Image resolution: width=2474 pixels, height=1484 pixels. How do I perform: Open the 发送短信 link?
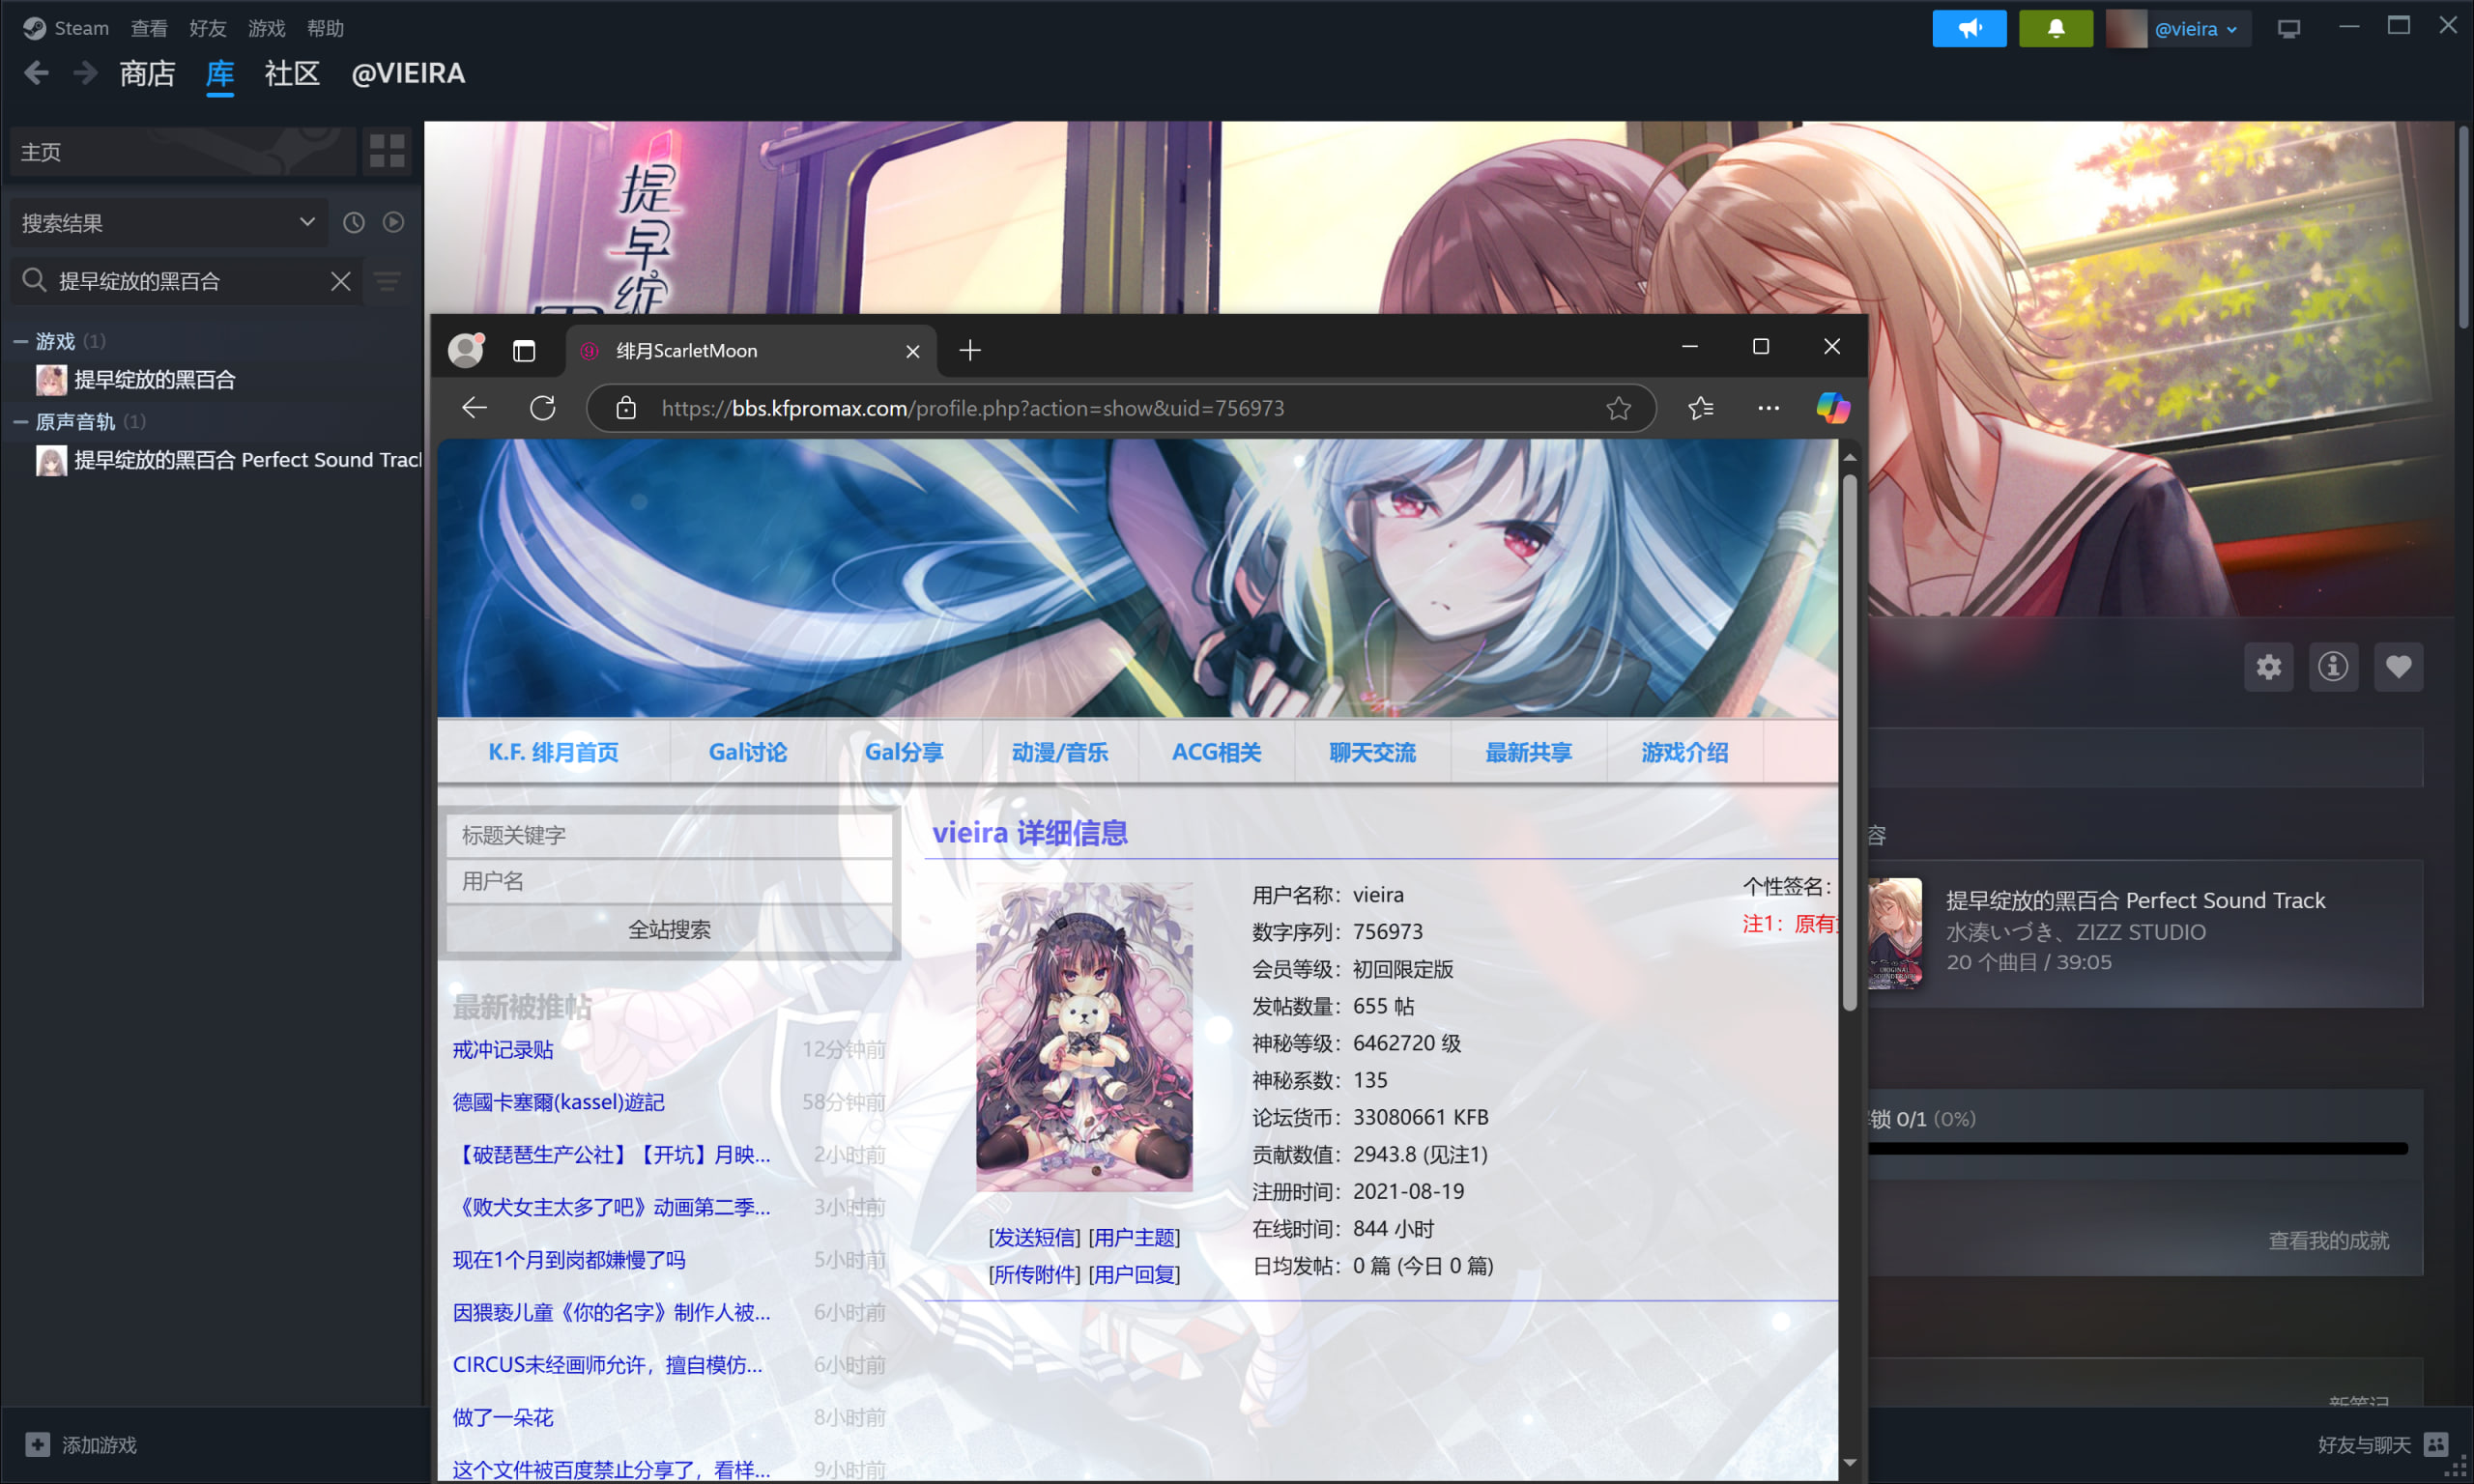point(1034,1237)
